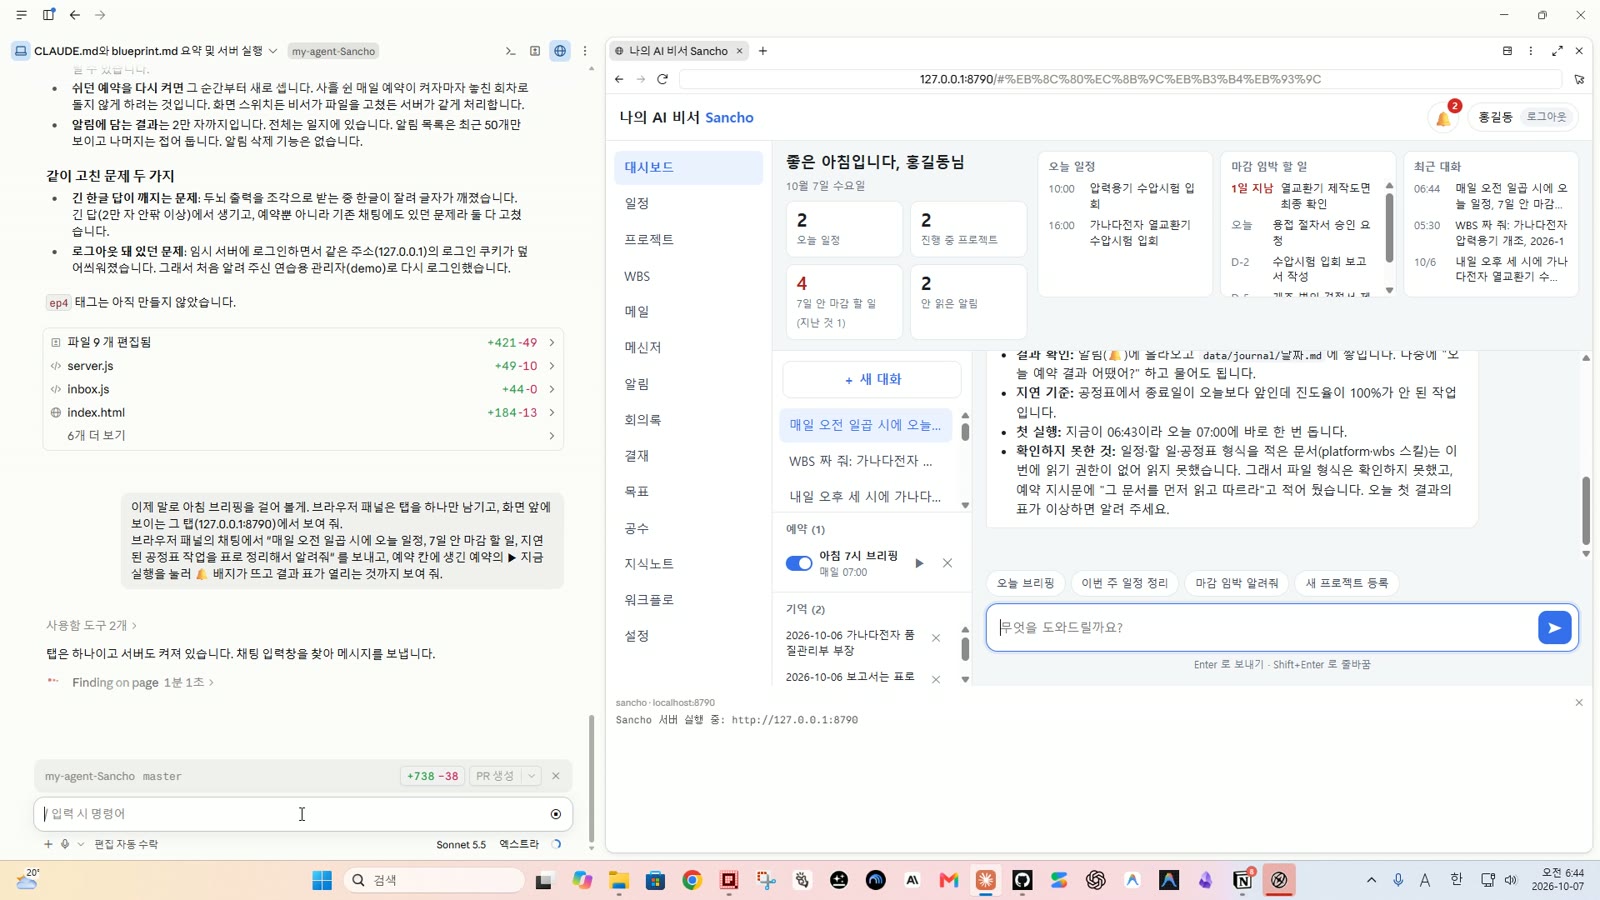
Task: Expand the 파일 9개 편집됨 row
Action: pos(303,342)
